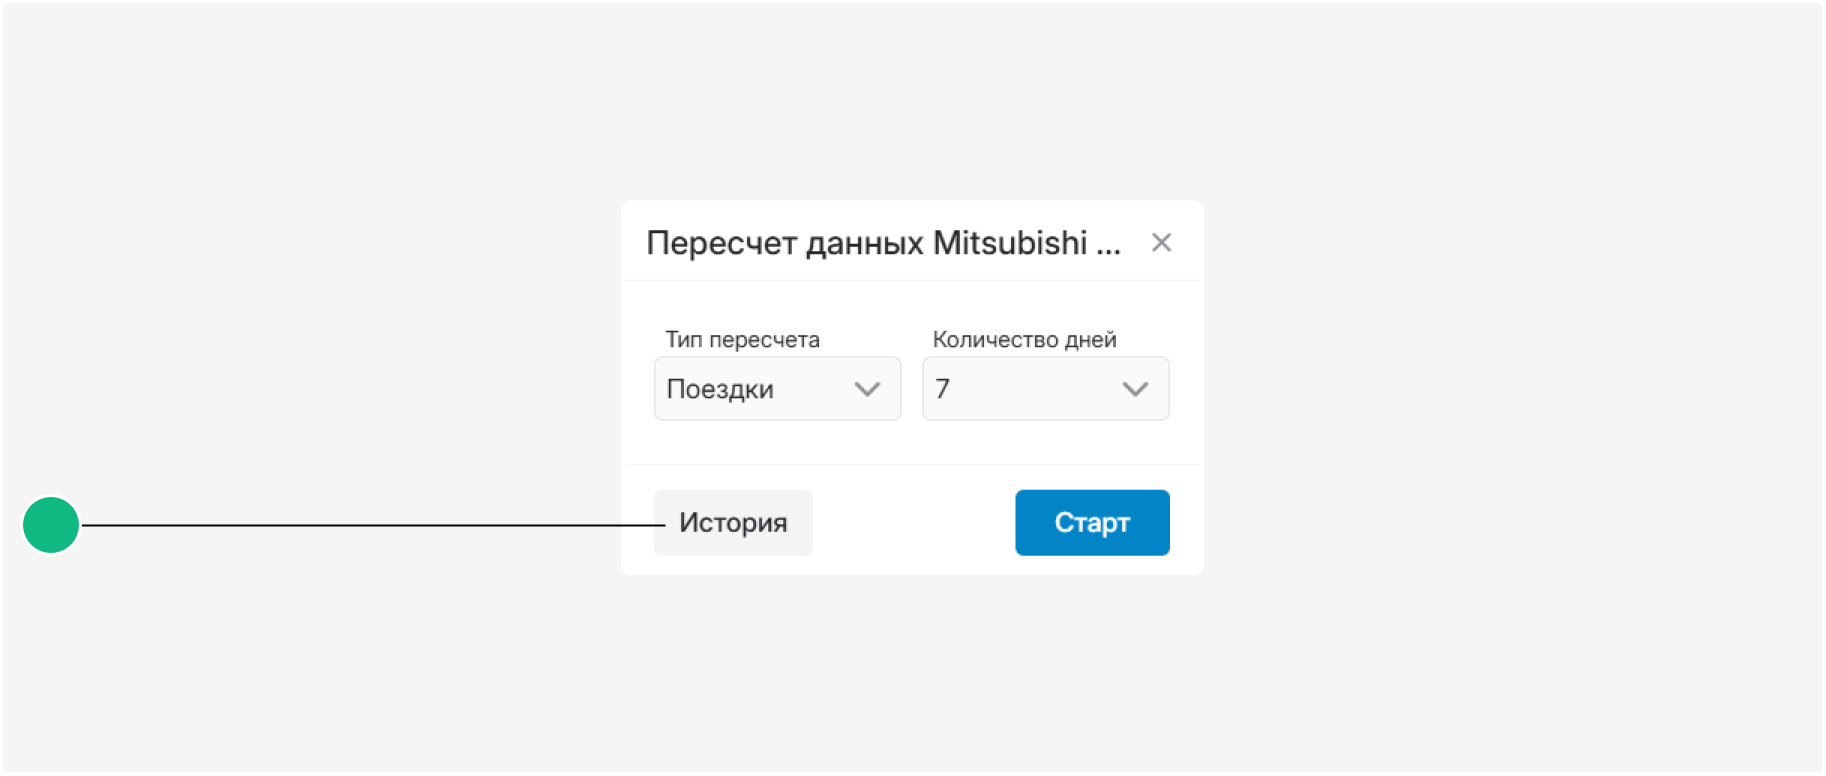Screen dimensions: 1826x776
Task: Click the История button
Action: [x=733, y=523]
